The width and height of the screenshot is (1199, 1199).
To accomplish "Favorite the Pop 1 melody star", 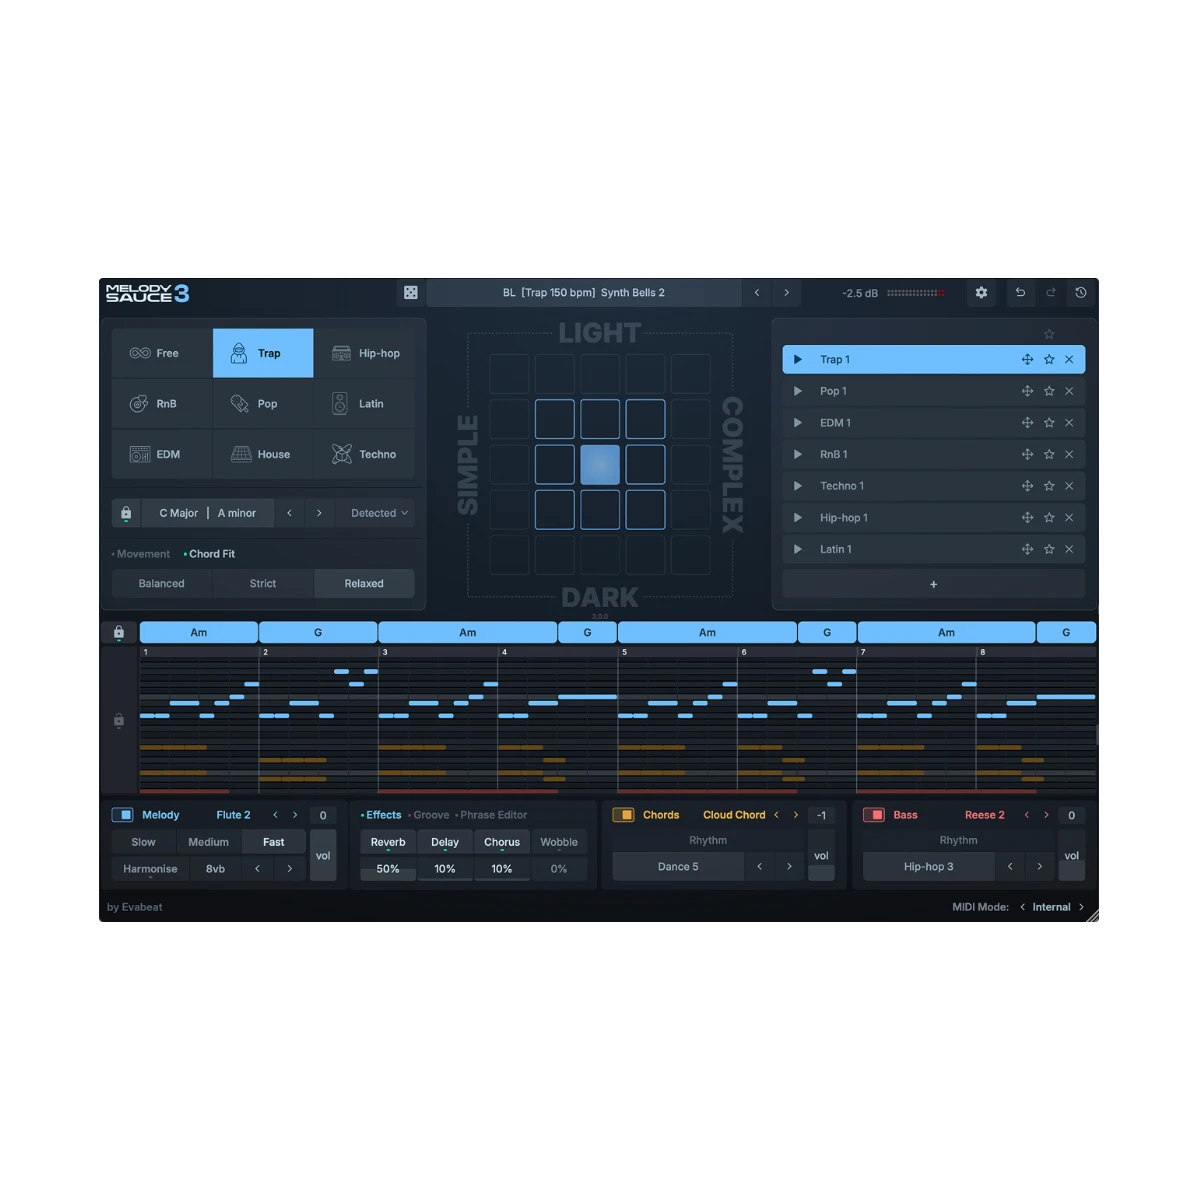I will pyautogui.click(x=1049, y=391).
